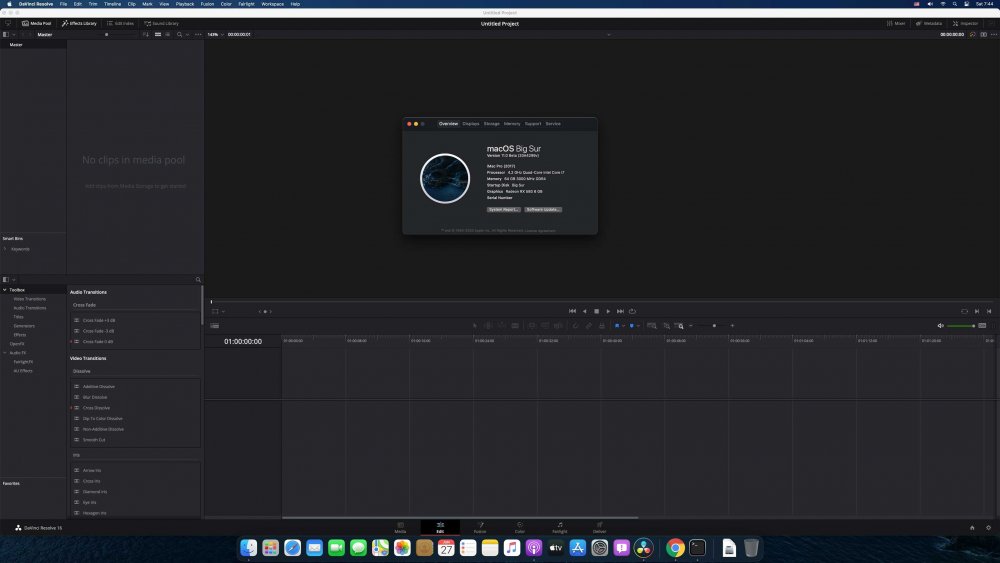Select Titles in Toolbox tree
The height and width of the screenshot is (563, 1000).
pyautogui.click(x=18, y=317)
